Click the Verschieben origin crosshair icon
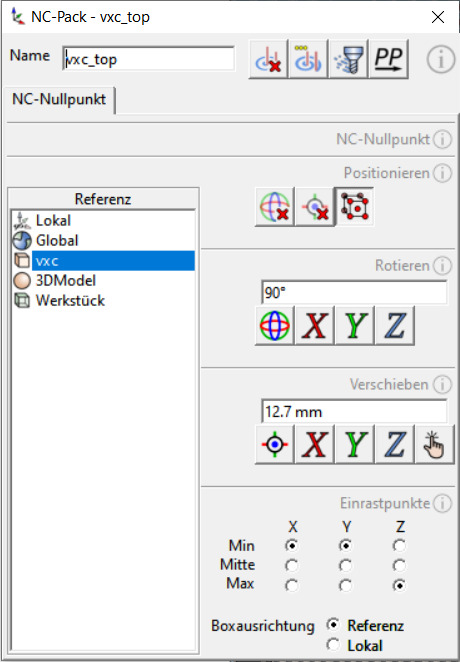The image size is (460, 662). click(274, 445)
